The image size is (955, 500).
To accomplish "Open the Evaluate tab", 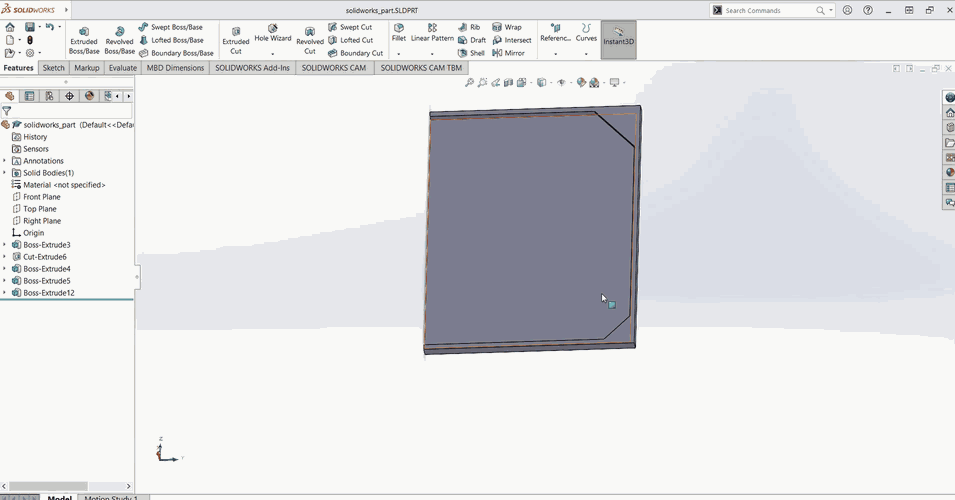I will coord(123,68).
